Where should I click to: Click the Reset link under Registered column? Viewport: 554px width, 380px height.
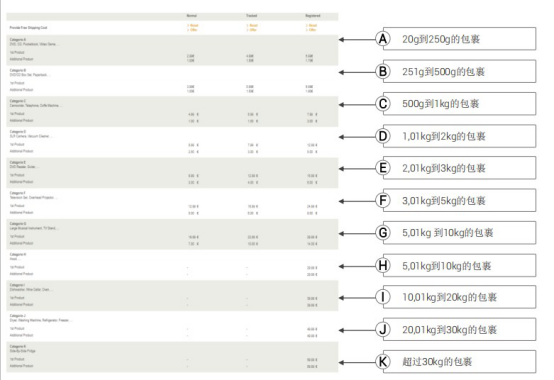pyautogui.click(x=312, y=25)
